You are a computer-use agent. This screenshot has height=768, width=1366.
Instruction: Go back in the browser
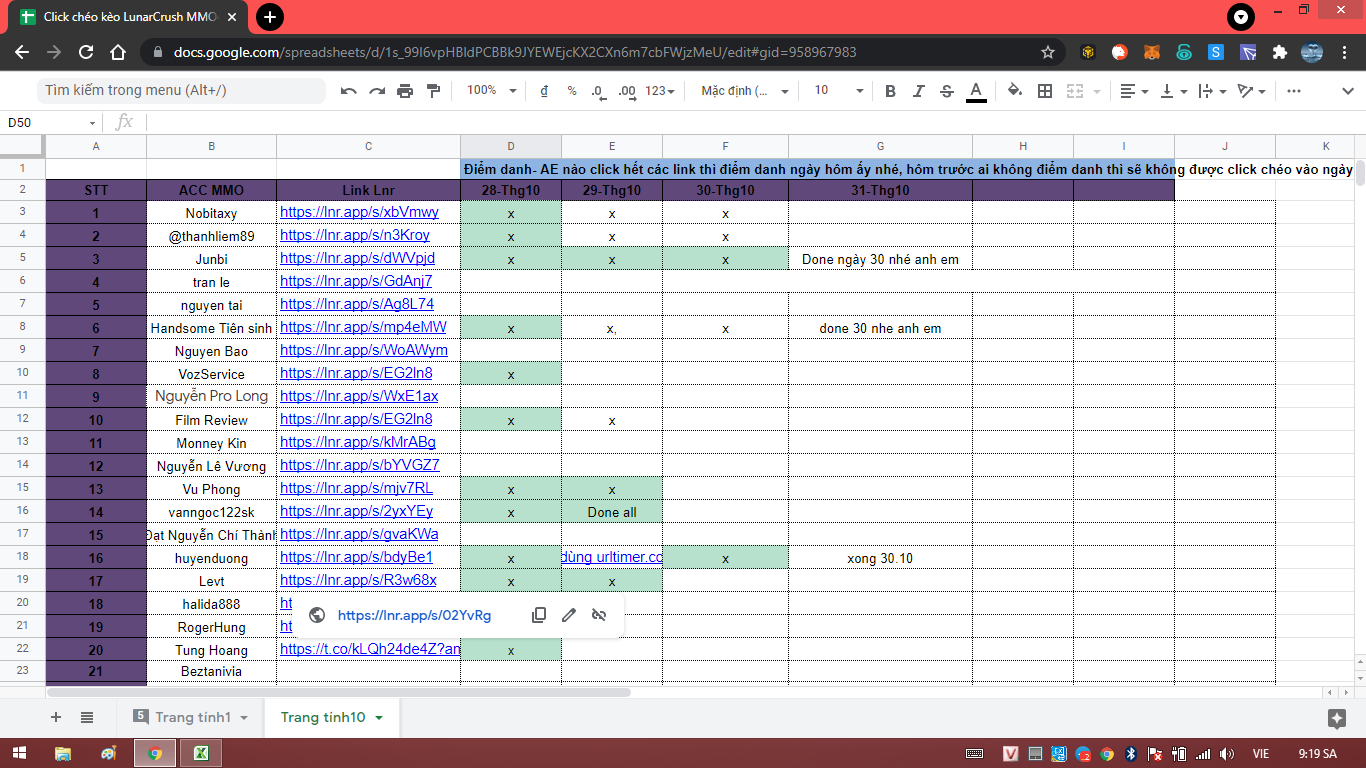pyautogui.click(x=22, y=52)
